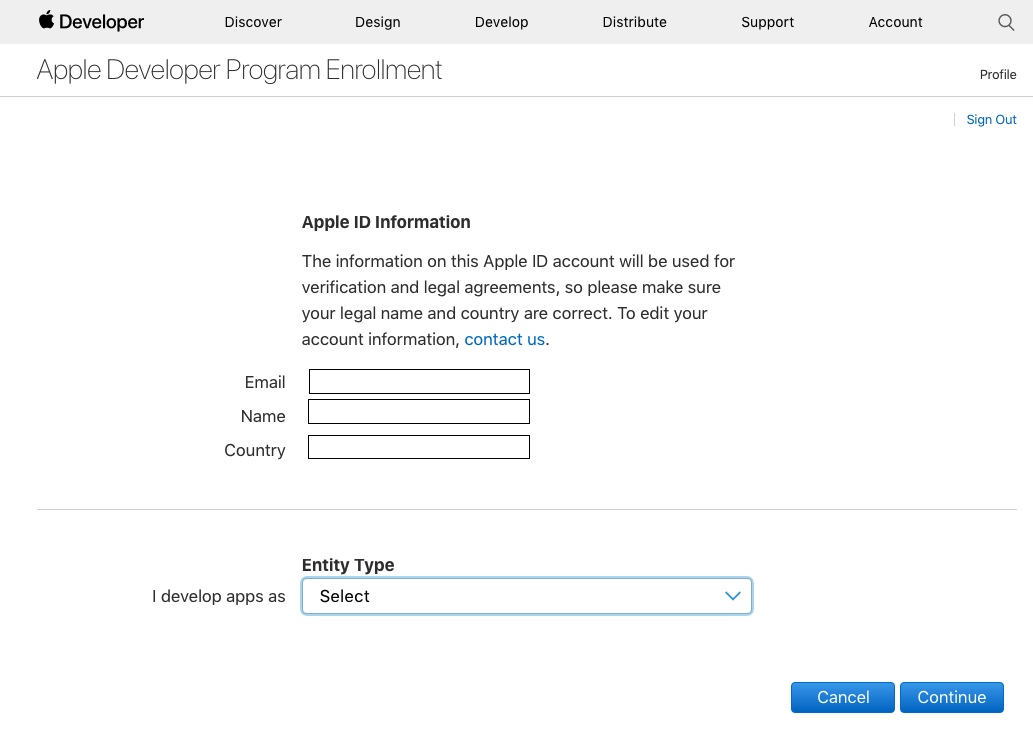Open the Discover menu

253,22
